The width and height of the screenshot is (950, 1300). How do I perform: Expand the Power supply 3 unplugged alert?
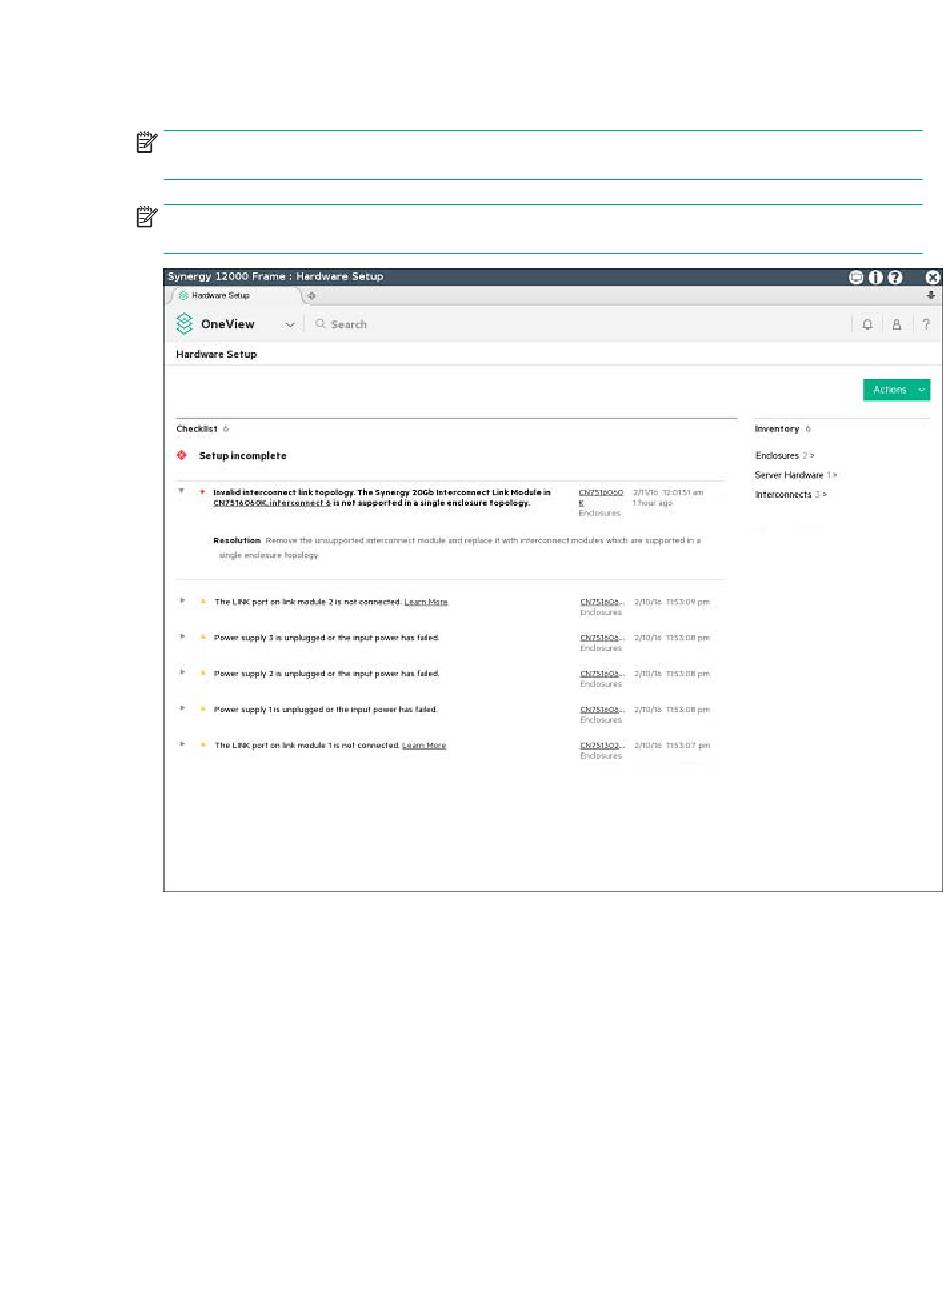pos(182,637)
